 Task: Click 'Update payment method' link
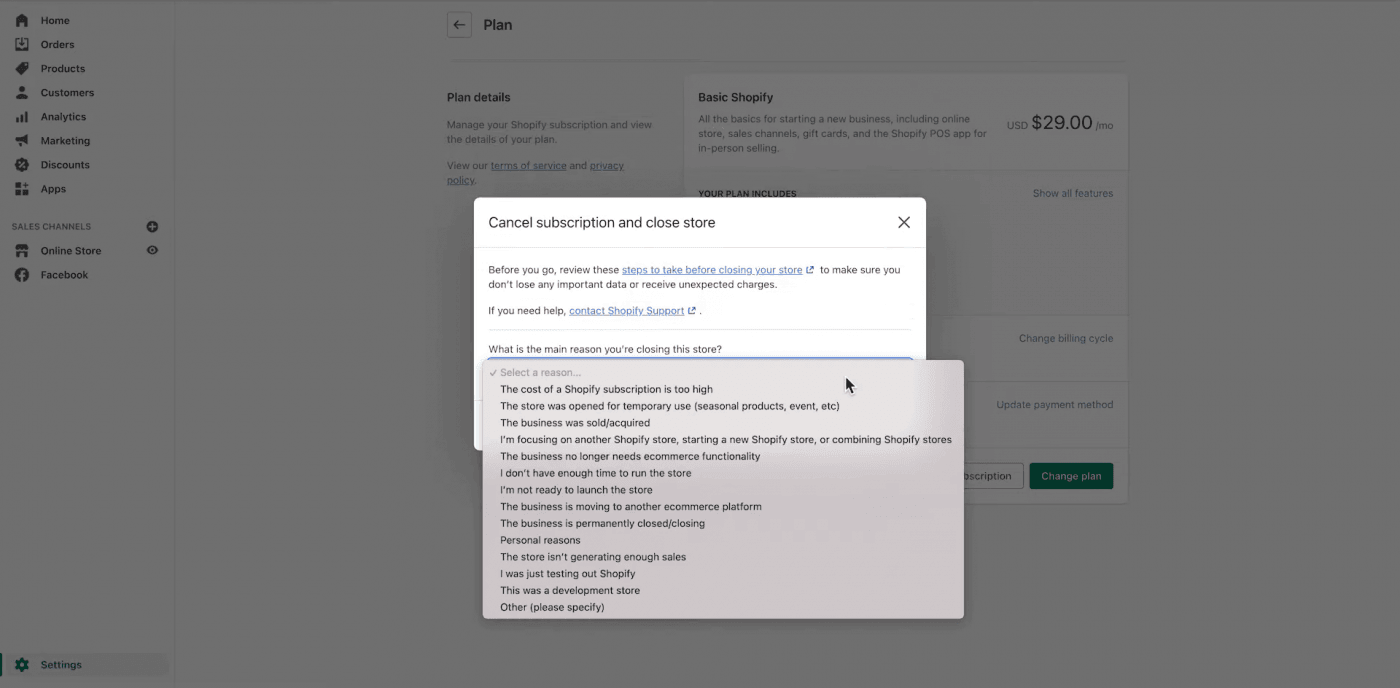click(1054, 405)
